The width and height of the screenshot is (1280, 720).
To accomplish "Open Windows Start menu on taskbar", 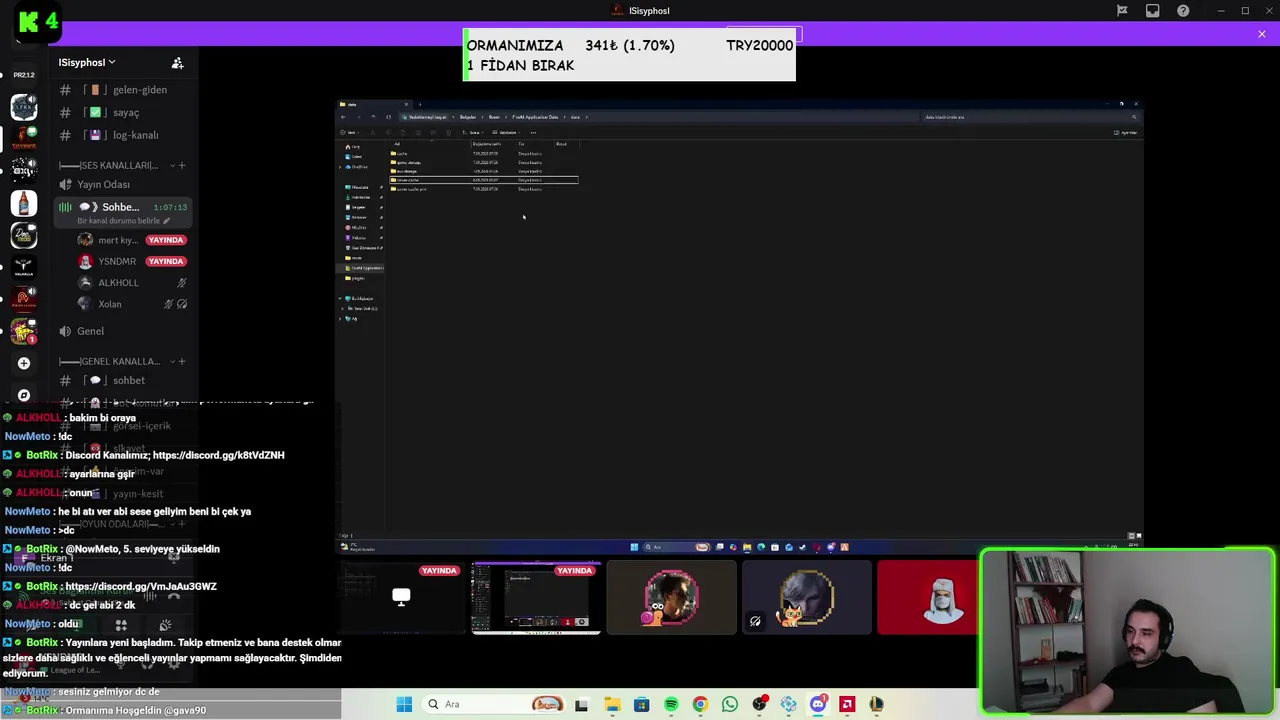I will (404, 704).
